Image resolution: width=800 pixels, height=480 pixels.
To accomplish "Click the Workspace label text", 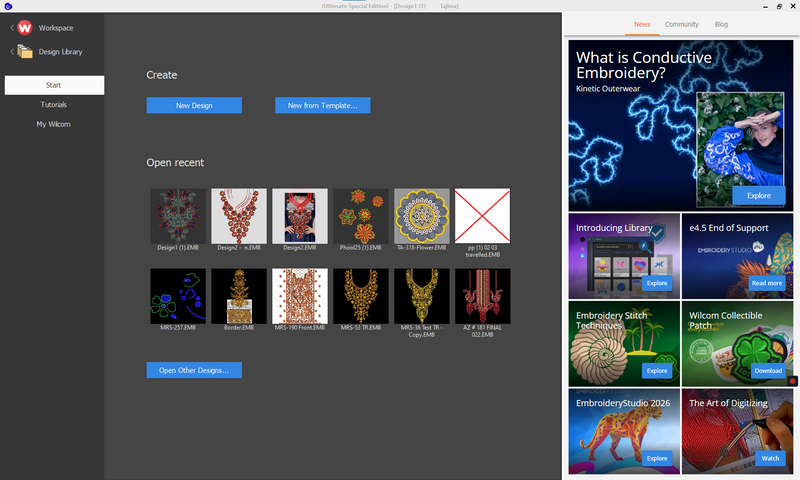I will 56,28.
